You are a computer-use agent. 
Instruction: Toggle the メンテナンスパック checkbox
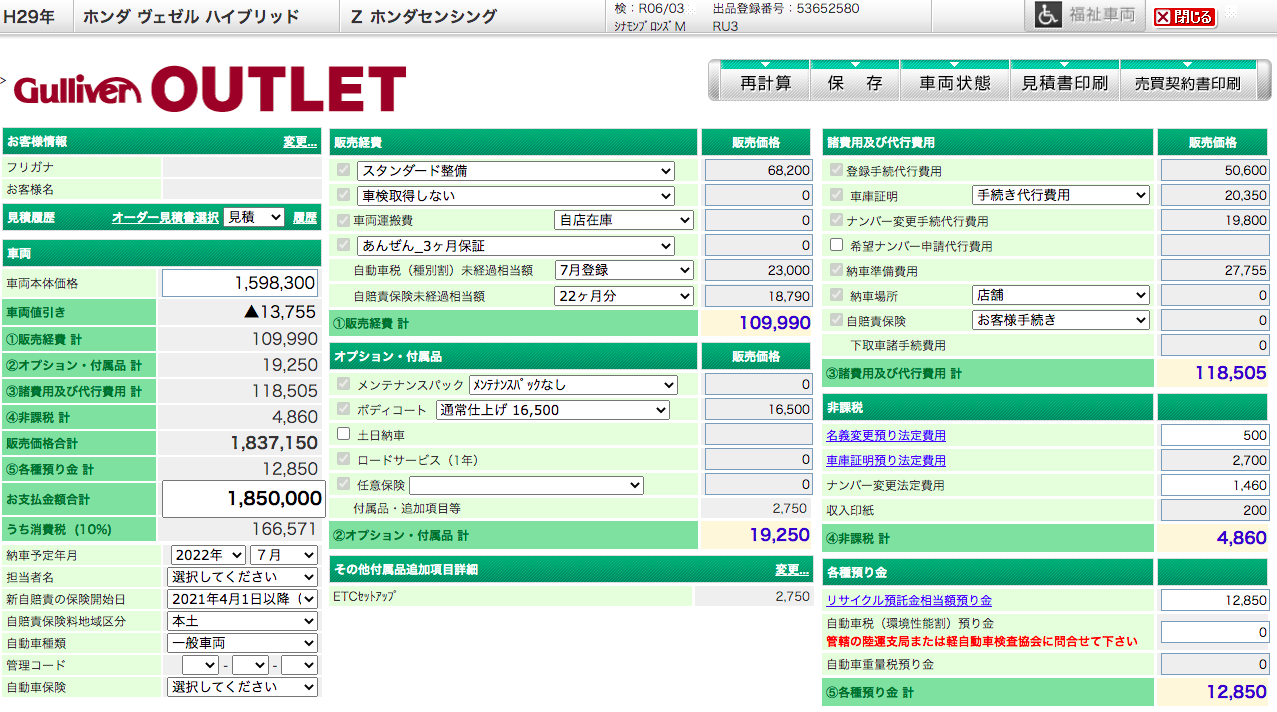344,384
